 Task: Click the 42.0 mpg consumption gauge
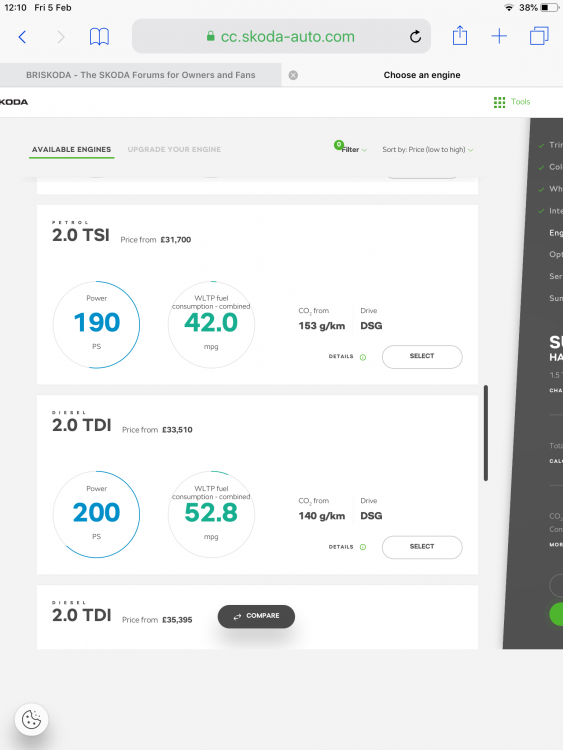[x=211, y=325]
